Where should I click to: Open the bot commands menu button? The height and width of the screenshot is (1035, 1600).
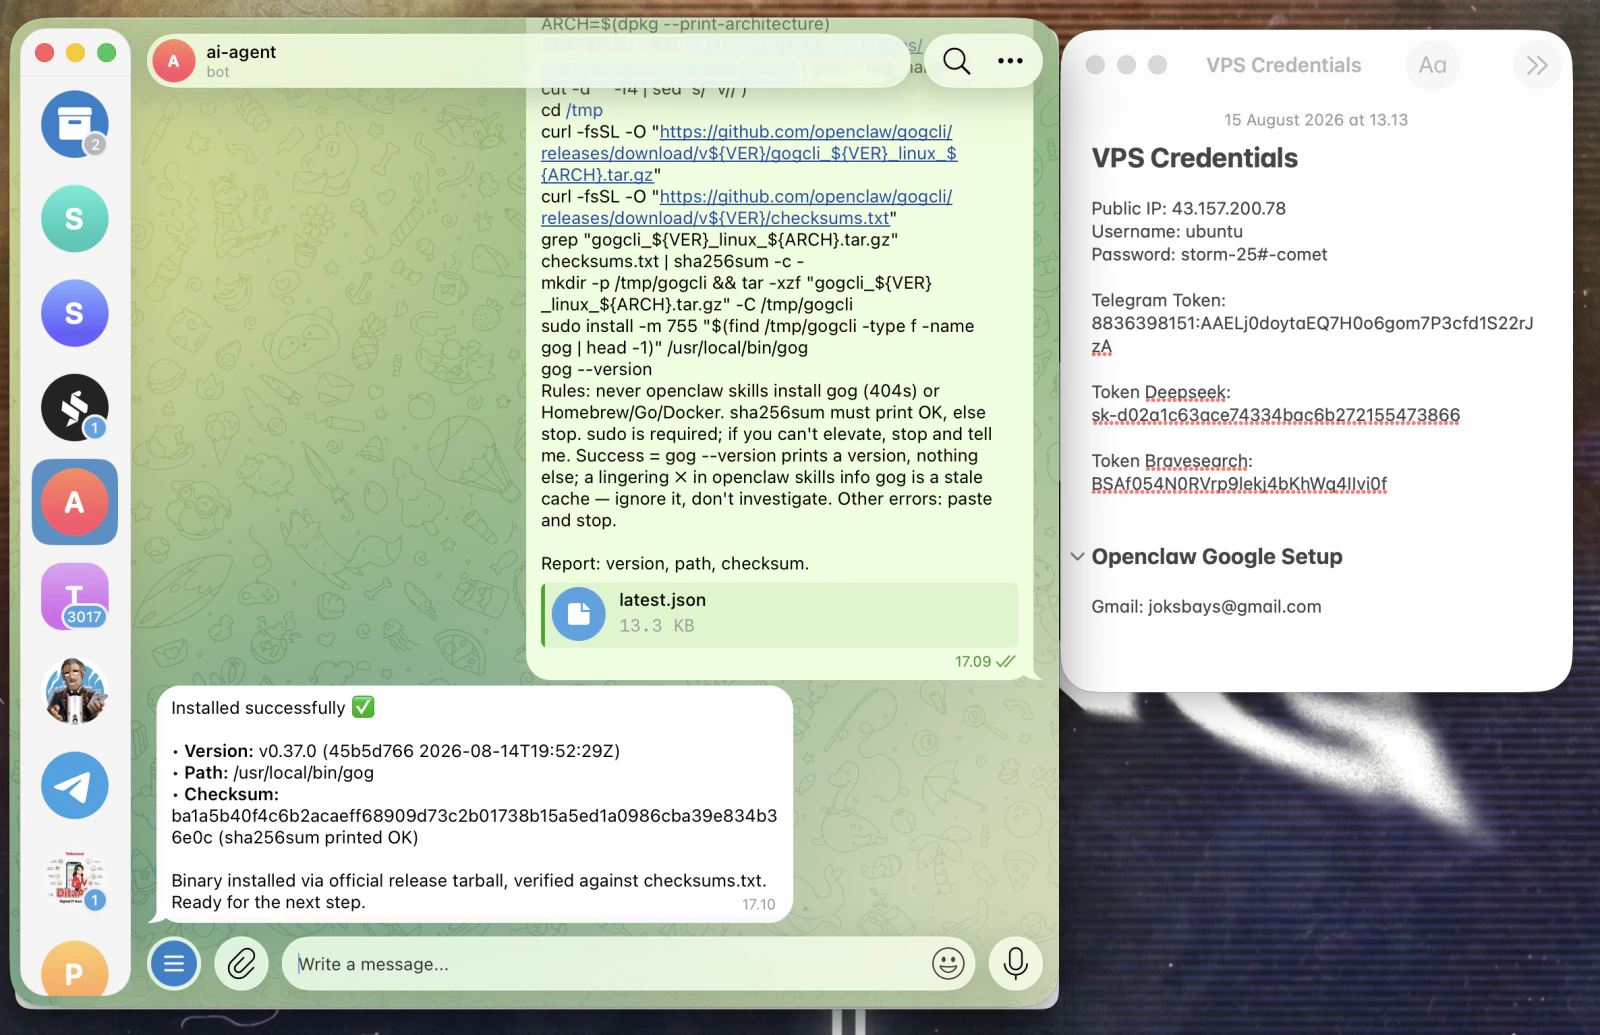point(174,964)
